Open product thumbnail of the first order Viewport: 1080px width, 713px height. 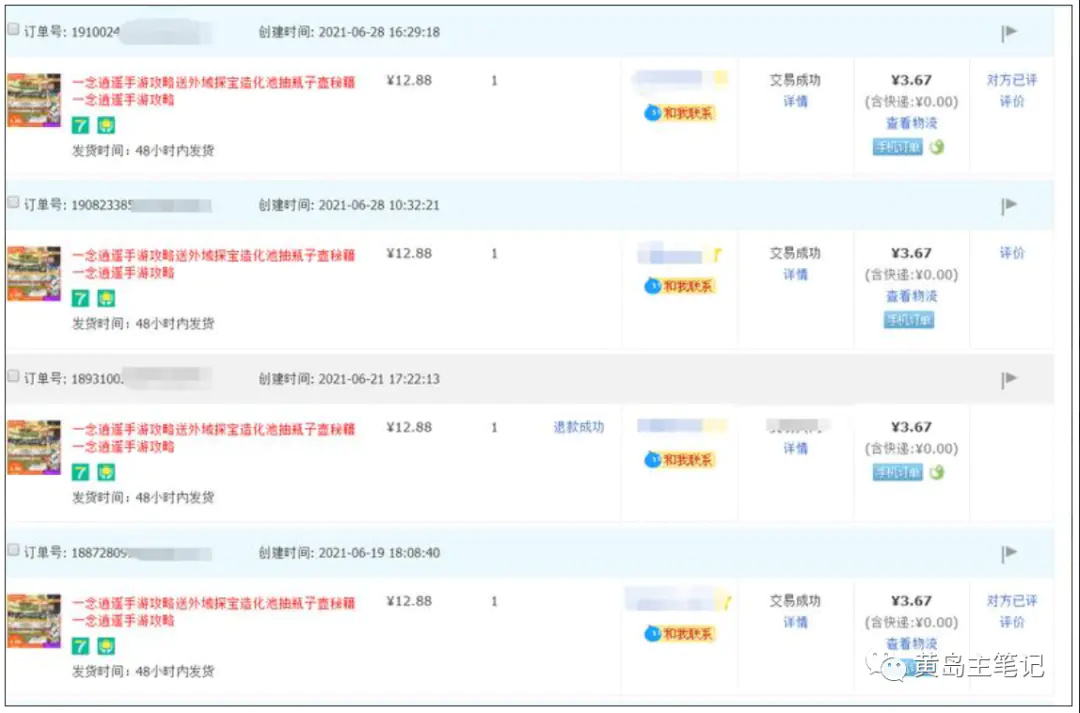[x=34, y=100]
